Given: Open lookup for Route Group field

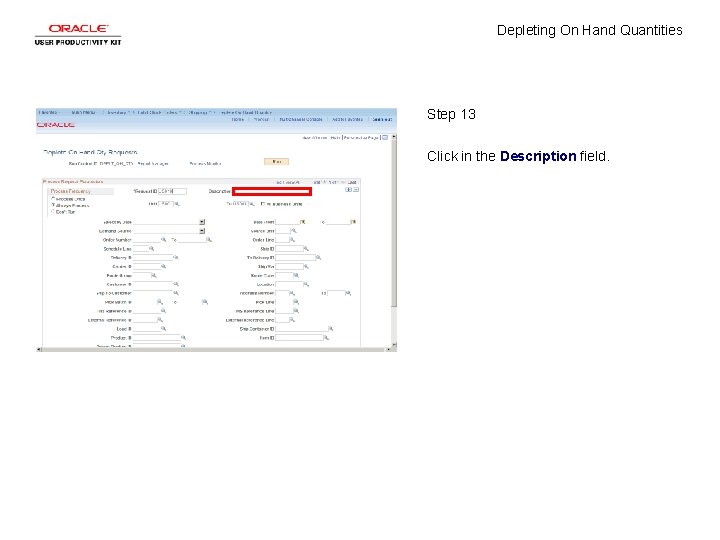Looking at the screenshot, I should pos(154,276).
